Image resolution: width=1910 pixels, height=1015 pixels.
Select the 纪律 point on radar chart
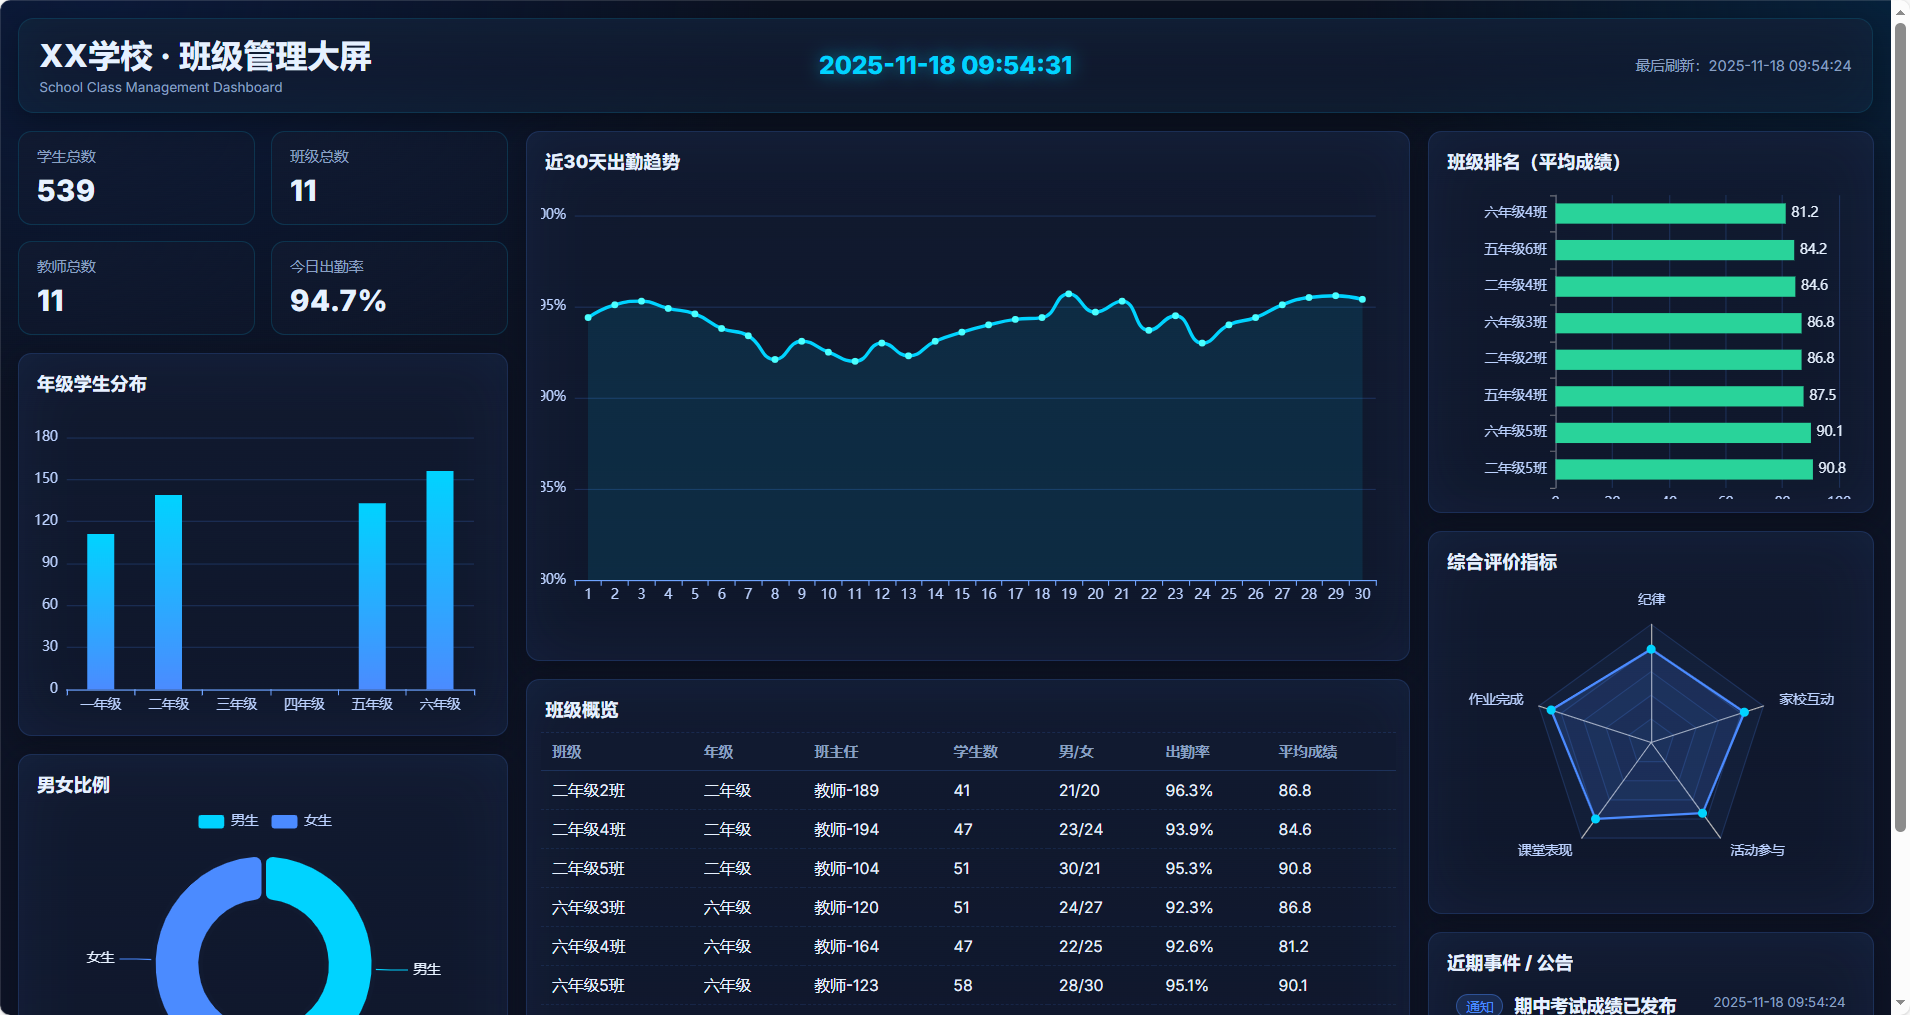click(x=1651, y=649)
